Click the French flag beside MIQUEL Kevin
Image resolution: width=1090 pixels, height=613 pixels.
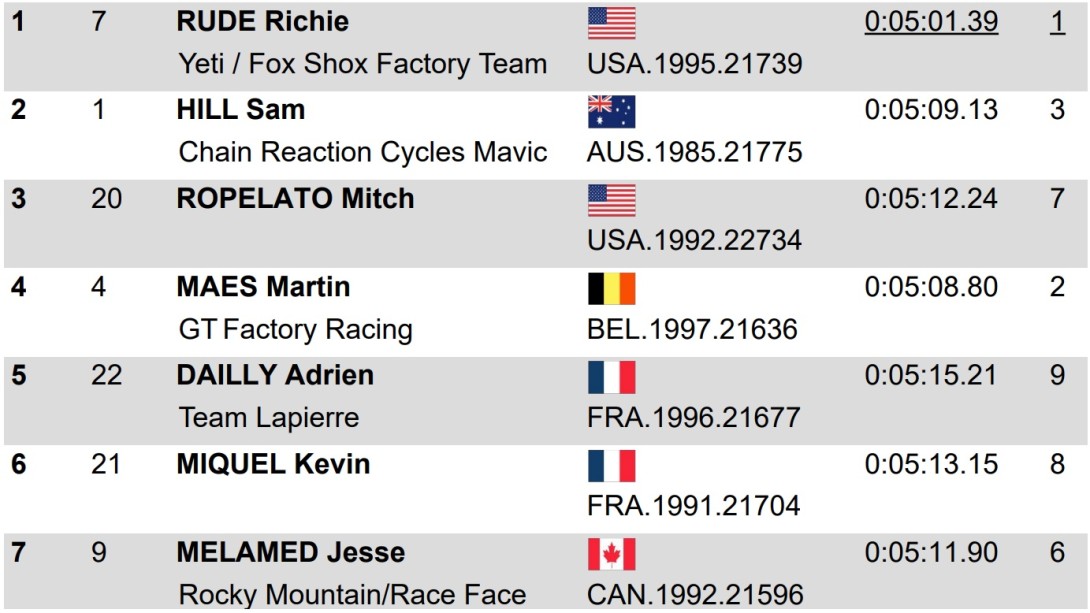tap(612, 466)
